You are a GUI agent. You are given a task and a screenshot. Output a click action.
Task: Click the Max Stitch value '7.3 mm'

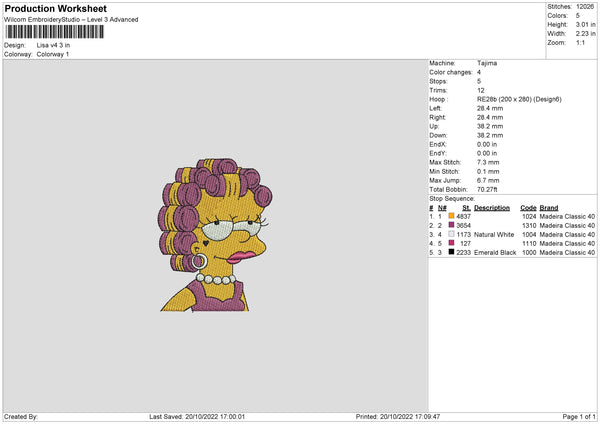tap(488, 162)
